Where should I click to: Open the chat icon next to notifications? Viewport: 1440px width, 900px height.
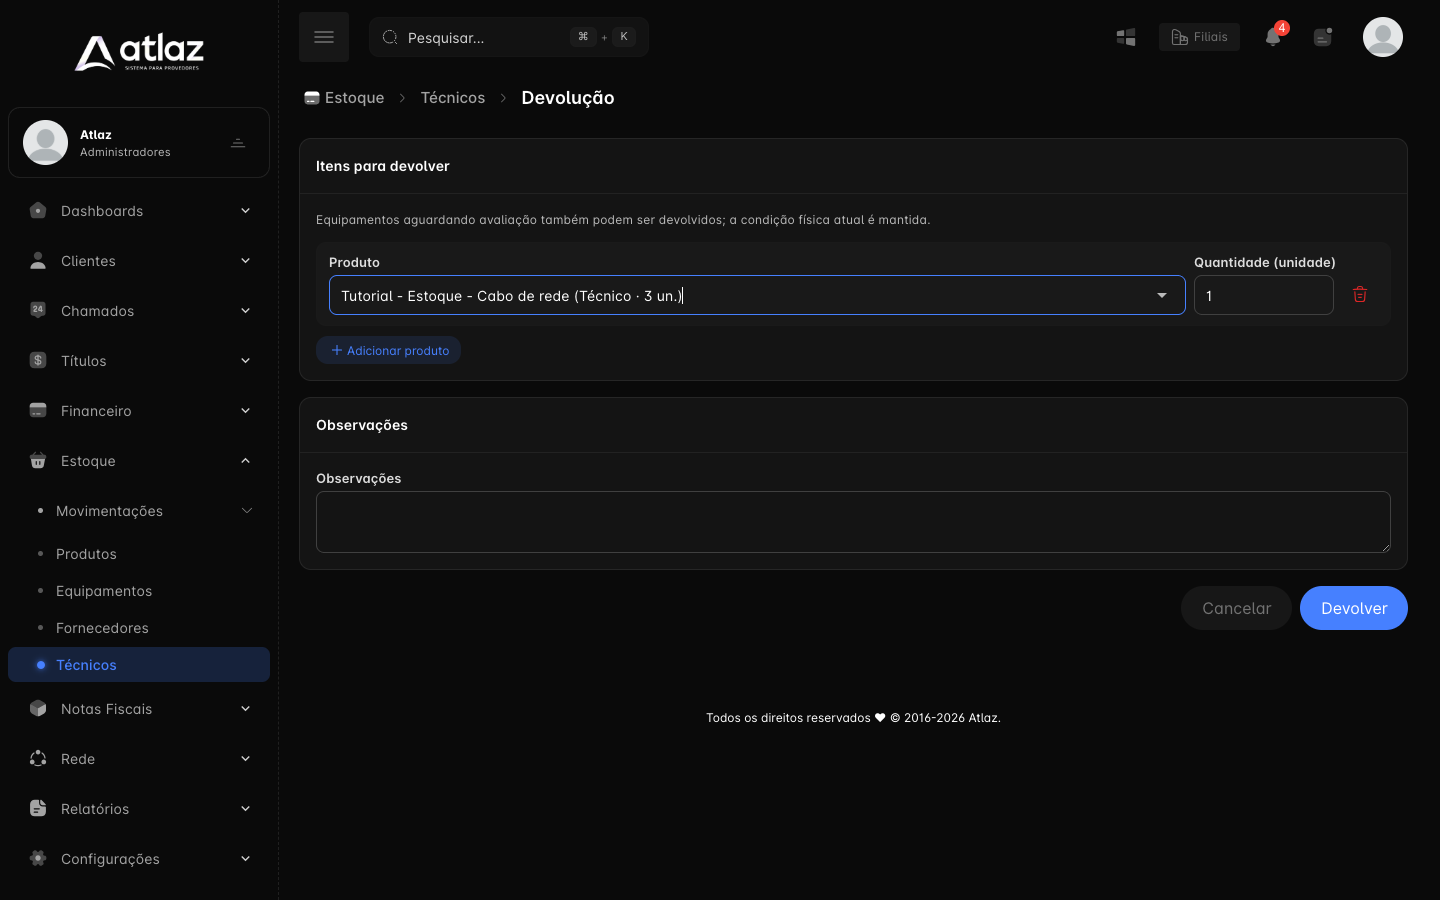[x=1323, y=37]
